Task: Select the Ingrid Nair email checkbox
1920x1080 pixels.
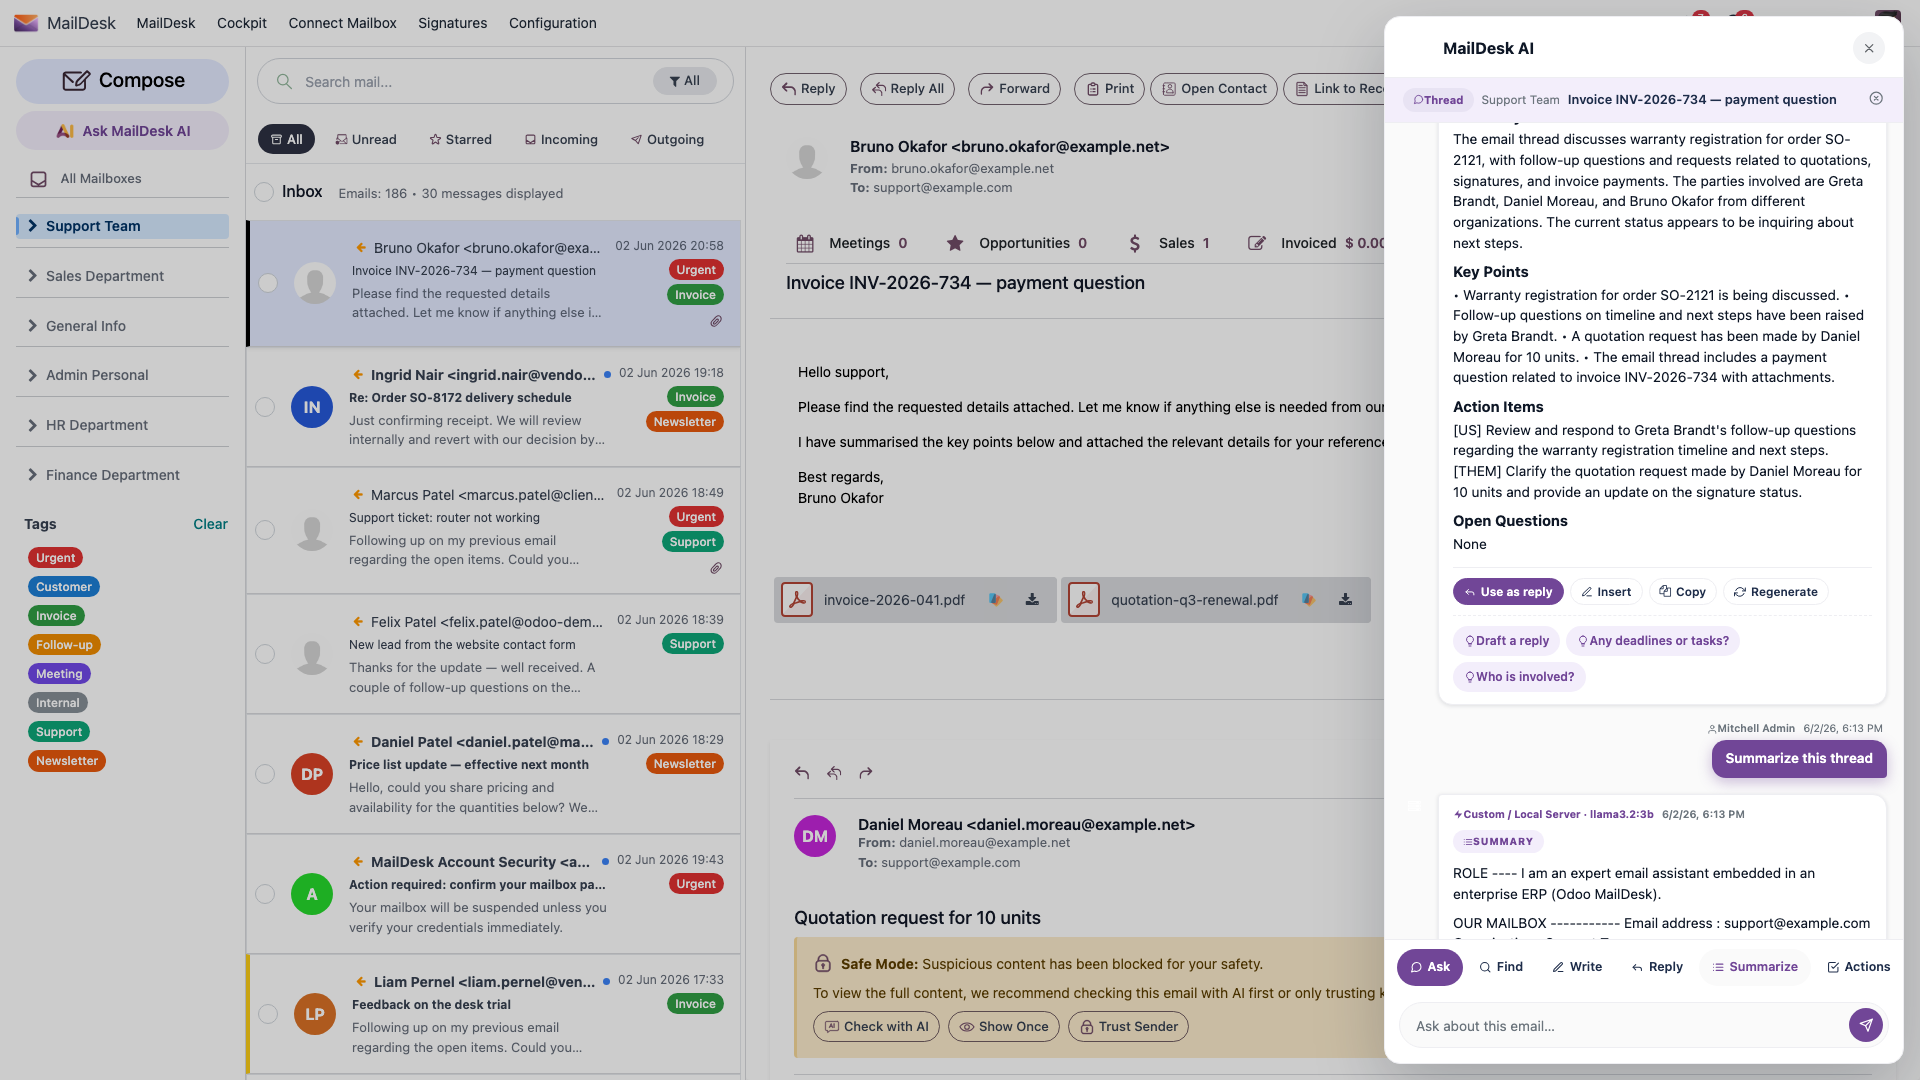Action: [x=265, y=407]
